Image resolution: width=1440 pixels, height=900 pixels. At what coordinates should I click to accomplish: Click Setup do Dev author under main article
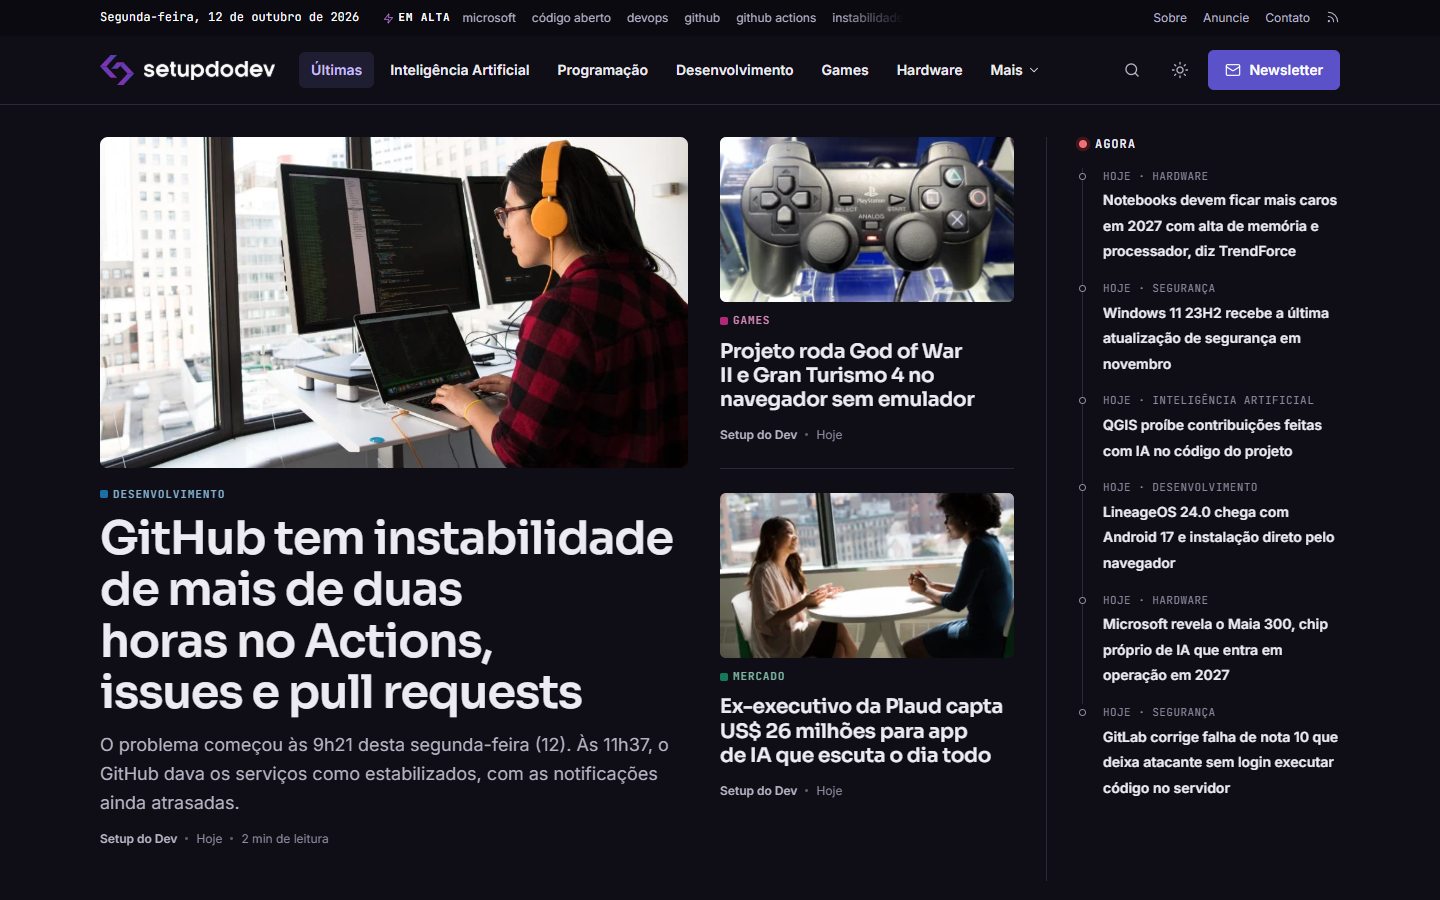pyautogui.click(x=138, y=839)
